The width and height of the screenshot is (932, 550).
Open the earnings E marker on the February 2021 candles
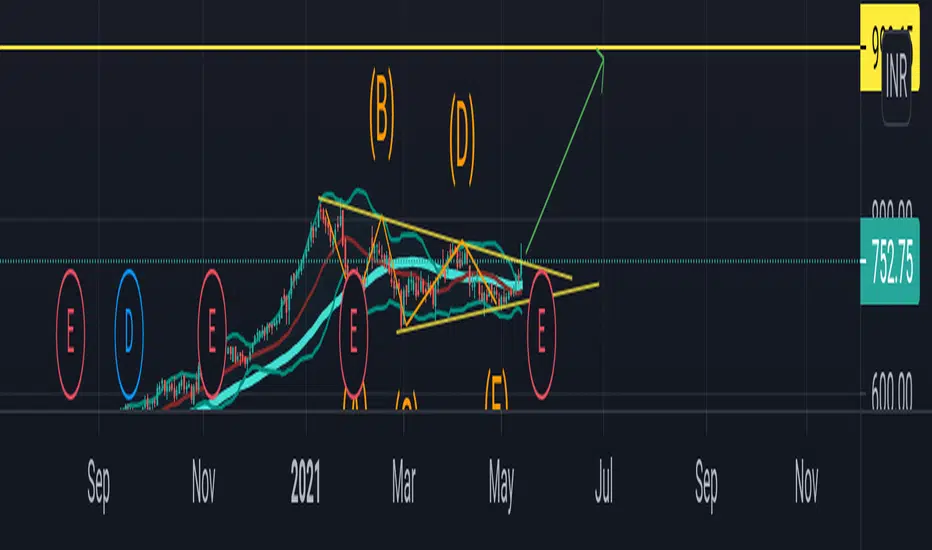354,334
